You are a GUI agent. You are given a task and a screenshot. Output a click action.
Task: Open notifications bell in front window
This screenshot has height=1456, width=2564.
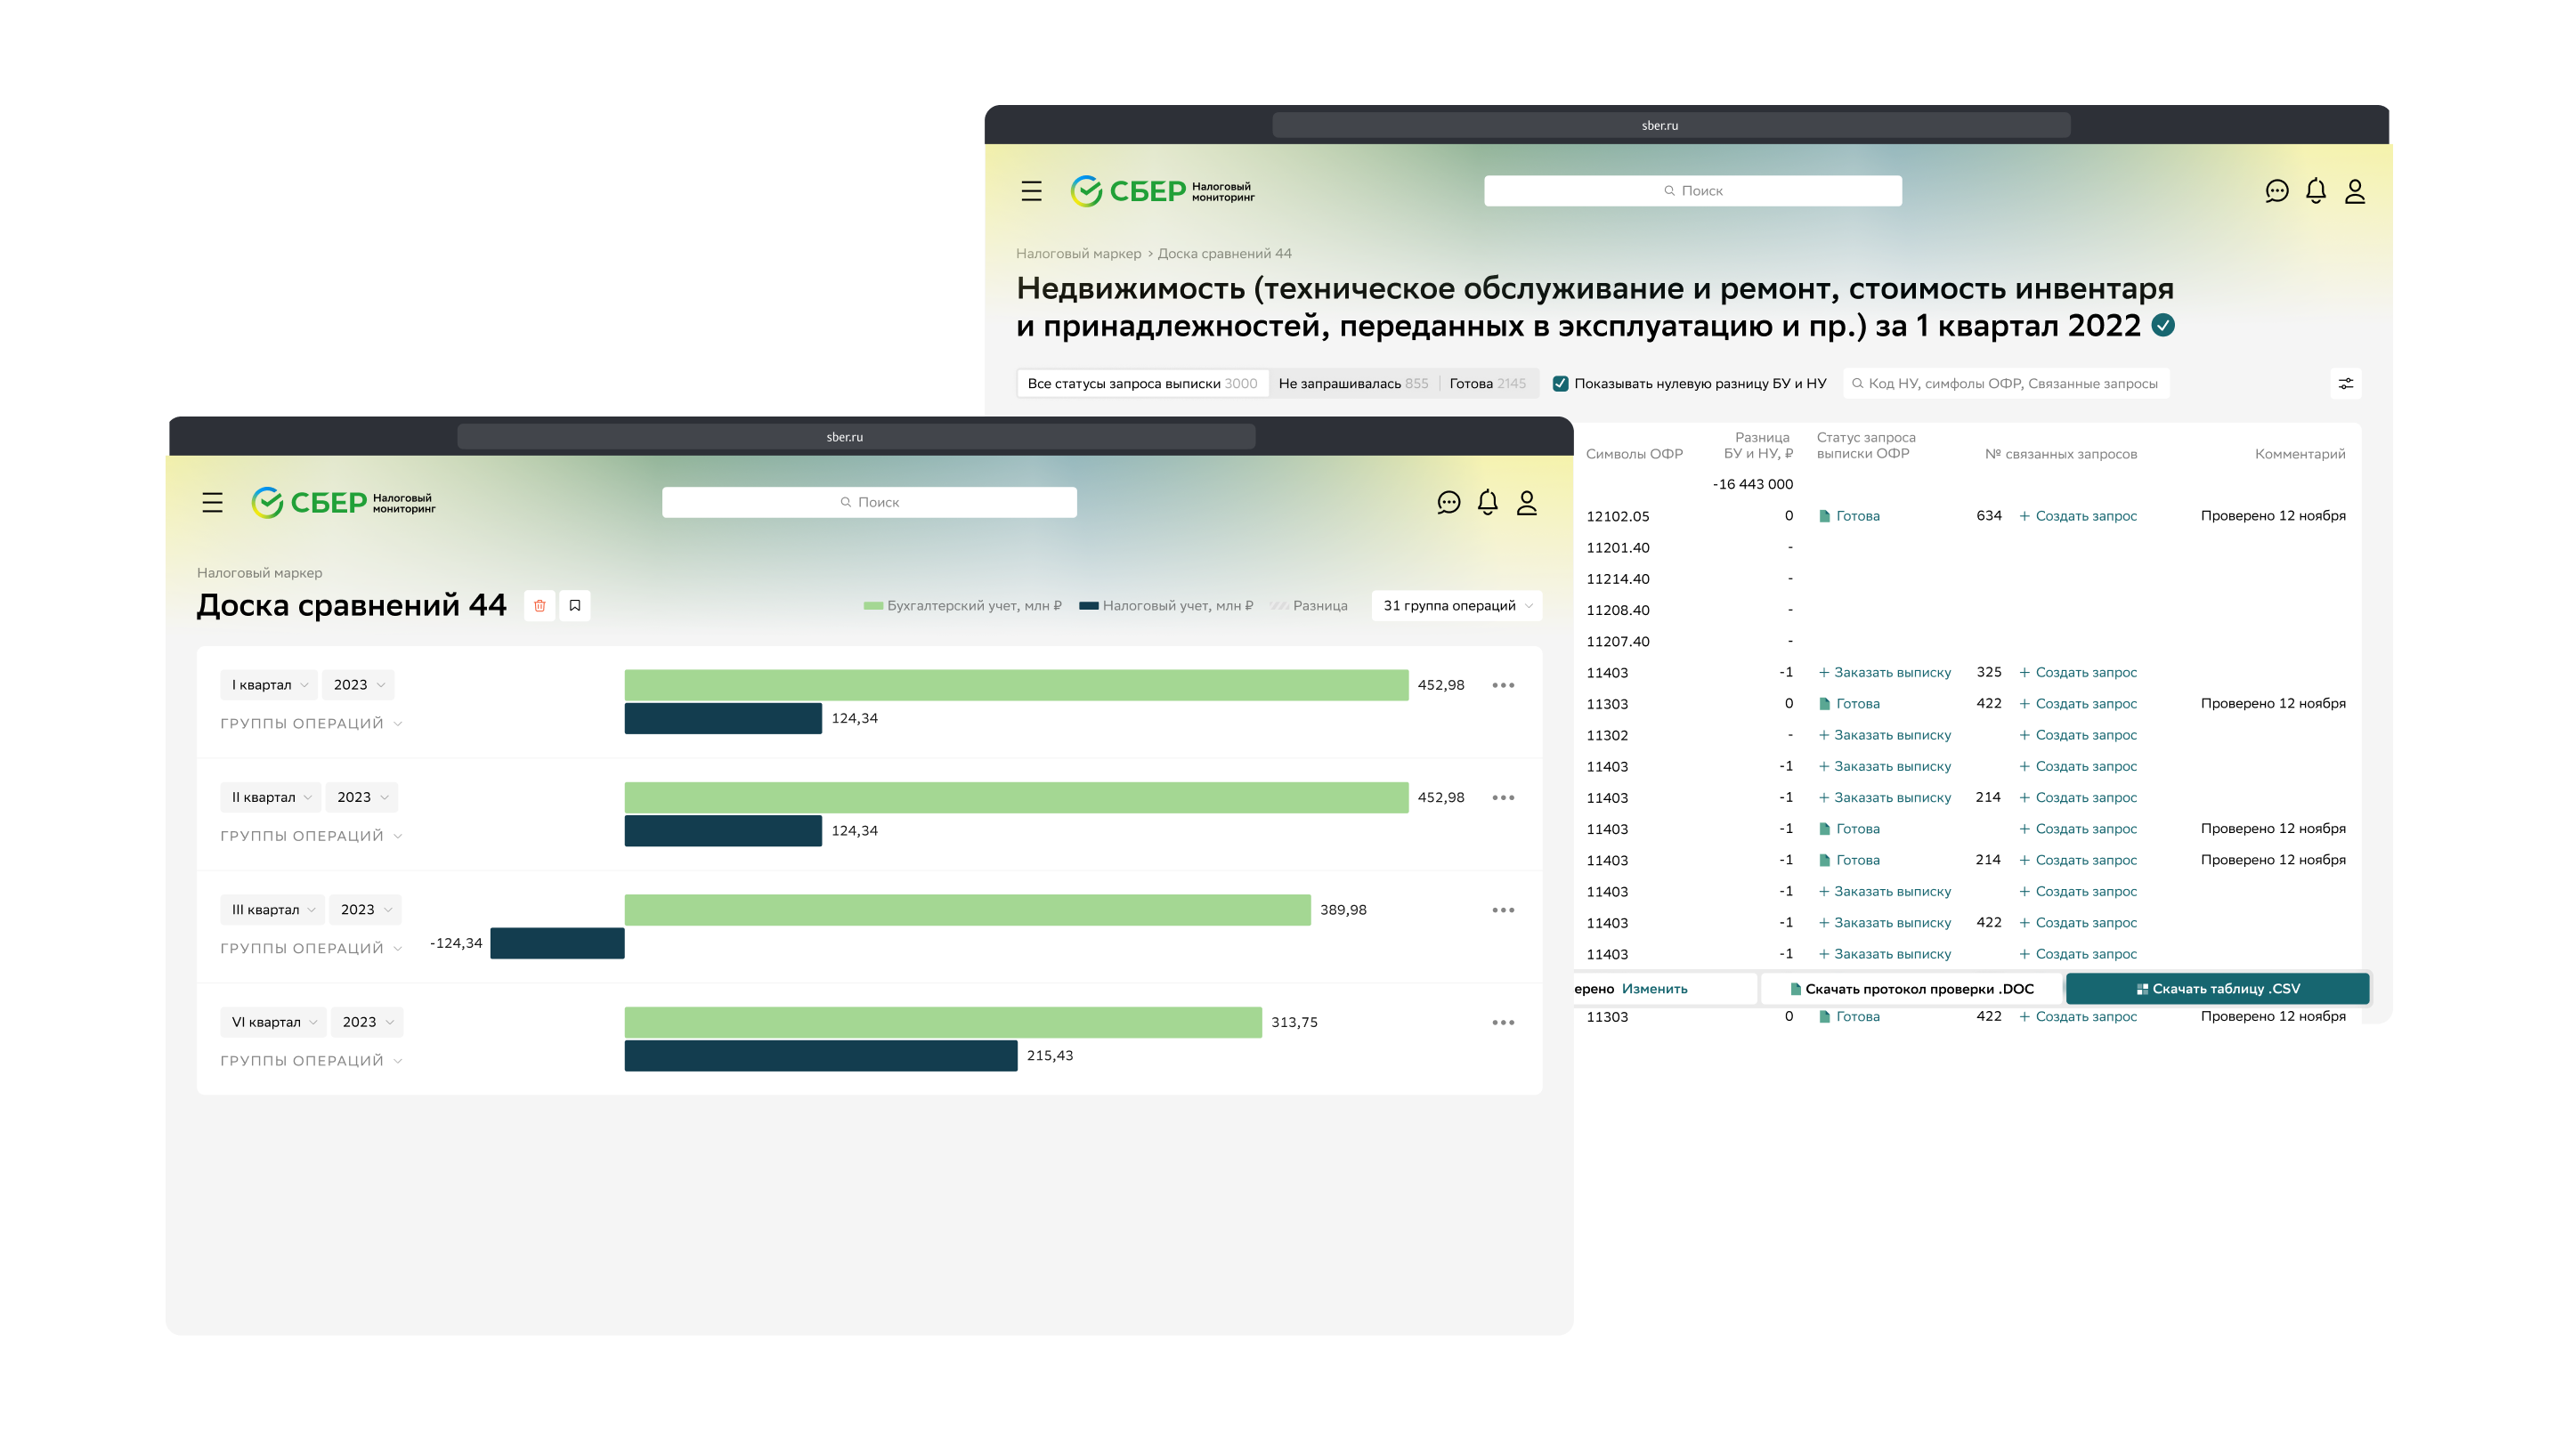click(1487, 502)
